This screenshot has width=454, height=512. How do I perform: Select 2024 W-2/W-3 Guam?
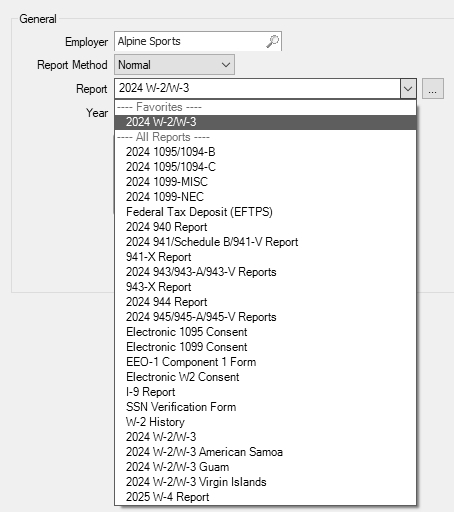[265, 467]
